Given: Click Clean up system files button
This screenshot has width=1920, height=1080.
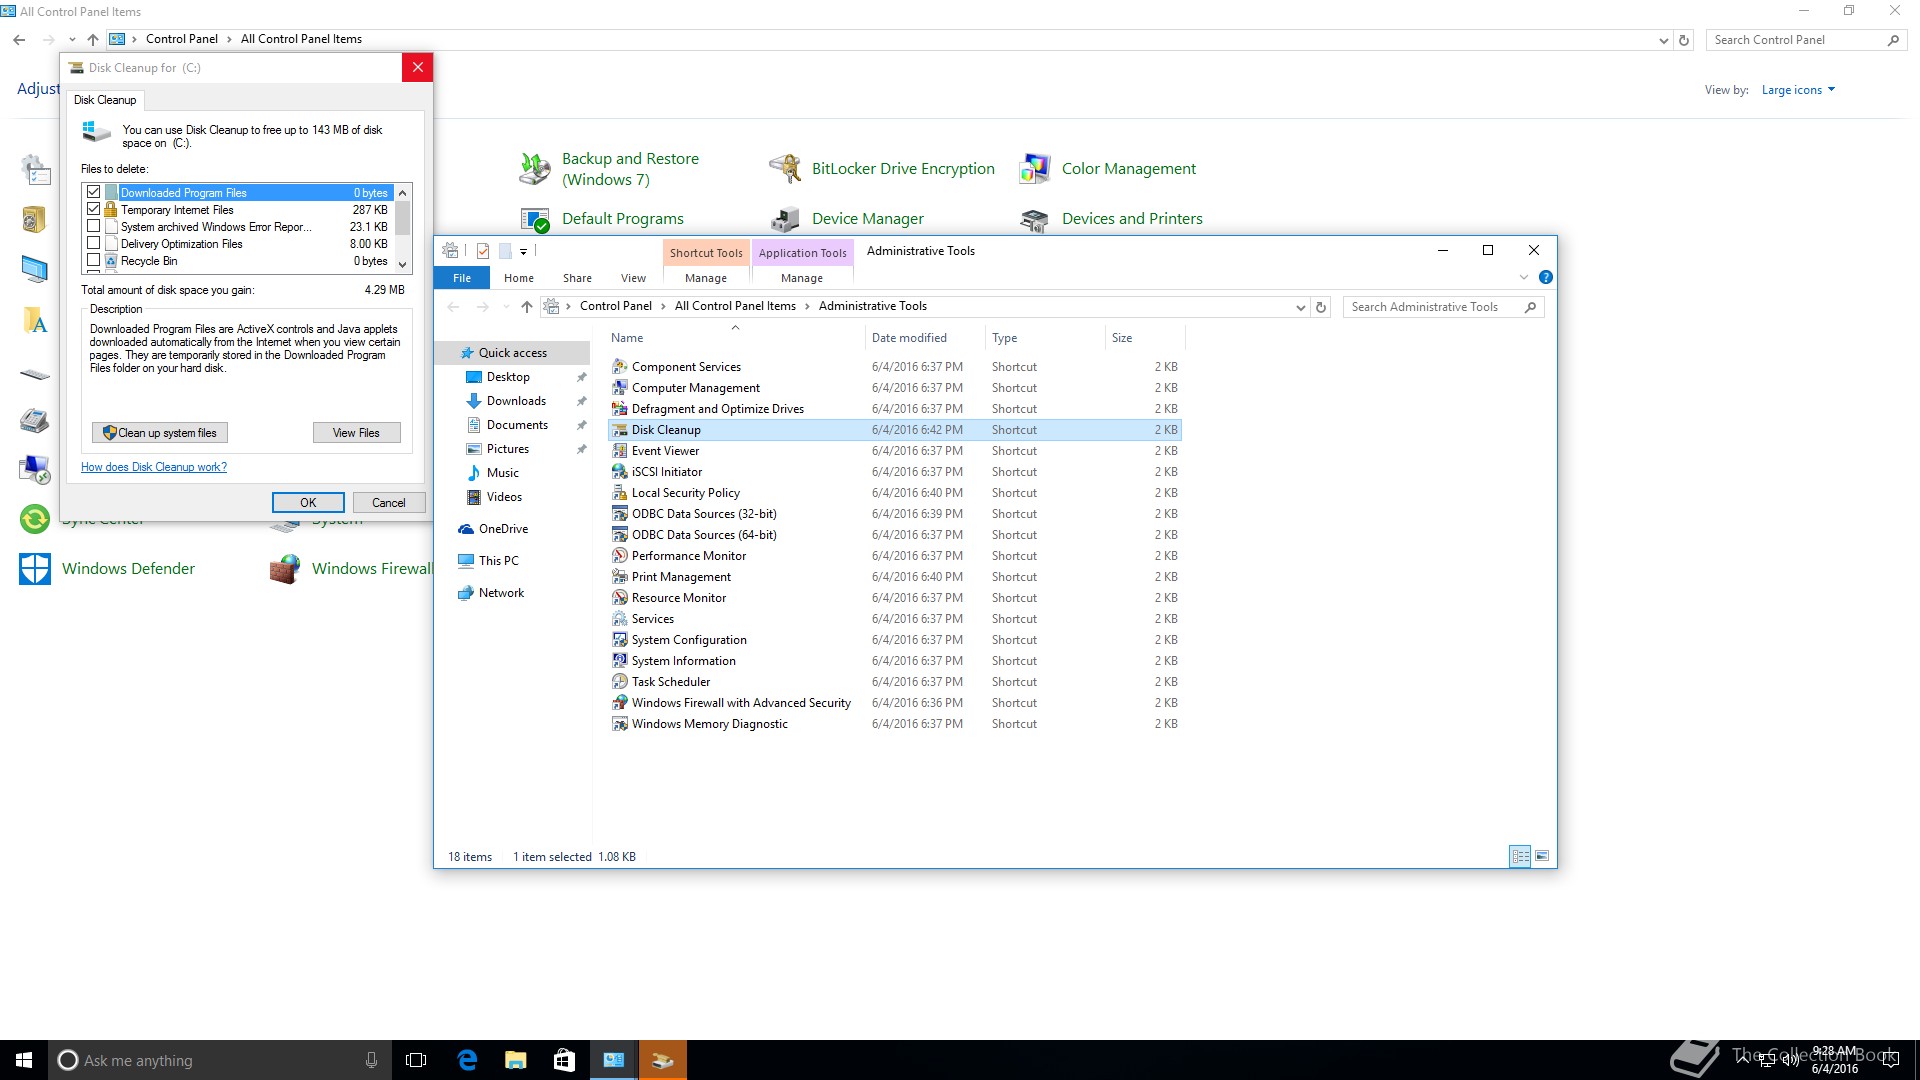Looking at the screenshot, I should pyautogui.click(x=160, y=433).
